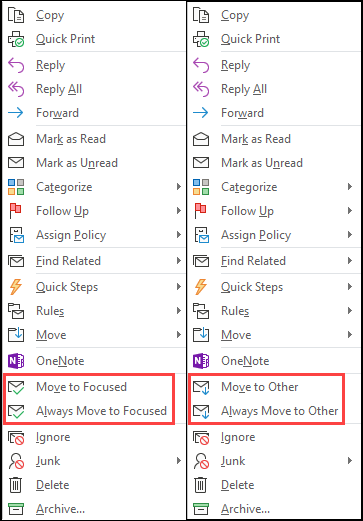Click the Quick Steps lightning icon in right menu
This screenshot has width=363, height=521.
[x=200, y=287]
